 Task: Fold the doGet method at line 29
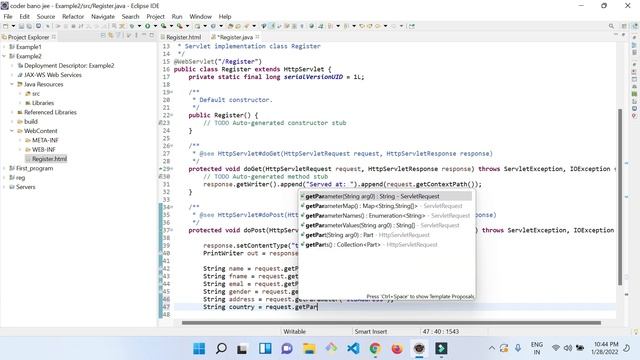click(x=171, y=169)
